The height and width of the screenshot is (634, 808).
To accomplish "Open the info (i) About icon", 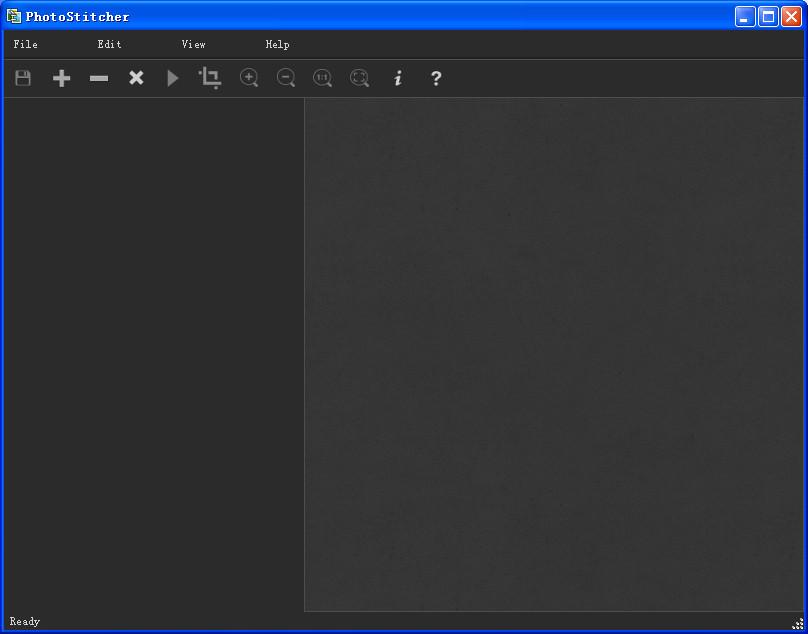I will (398, 78).
